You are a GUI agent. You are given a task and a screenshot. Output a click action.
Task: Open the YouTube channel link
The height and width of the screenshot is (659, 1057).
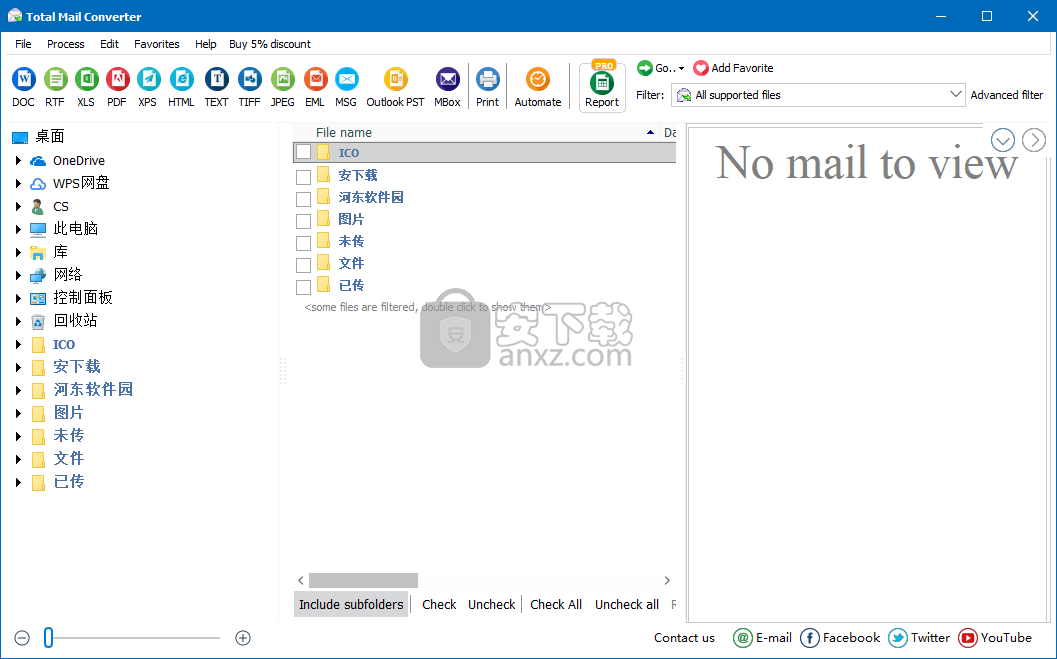(x=995, y=637)
